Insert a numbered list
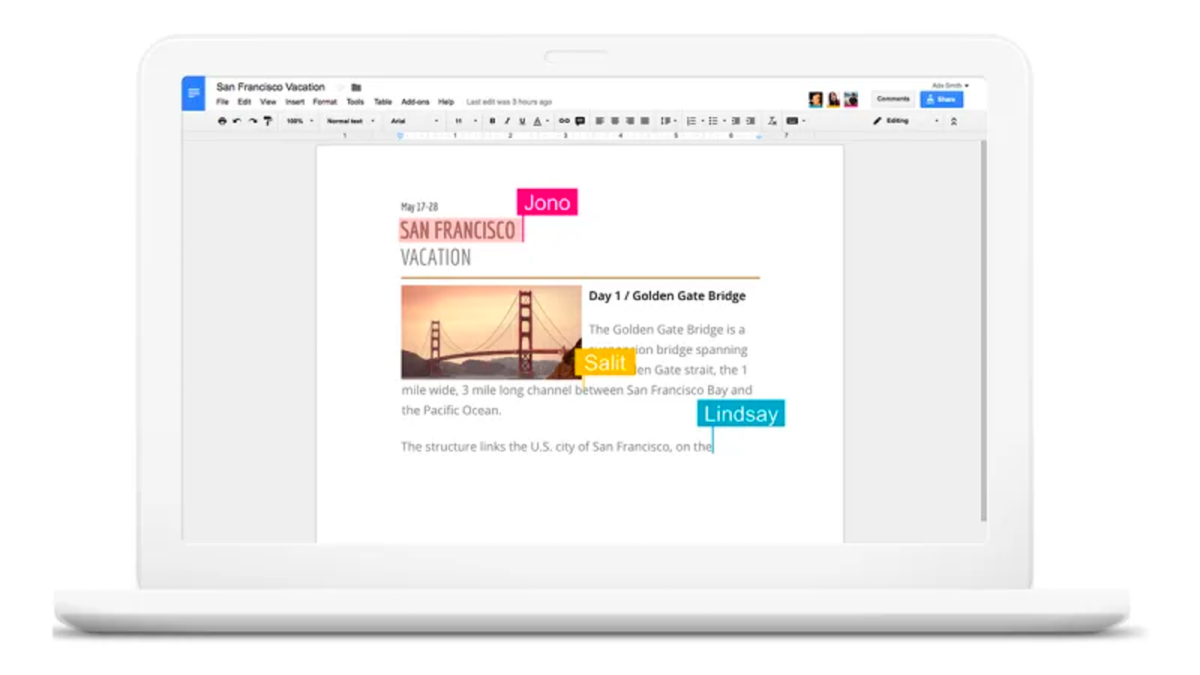This screenshot has width=1200, height=675. [x=691, y=121]
